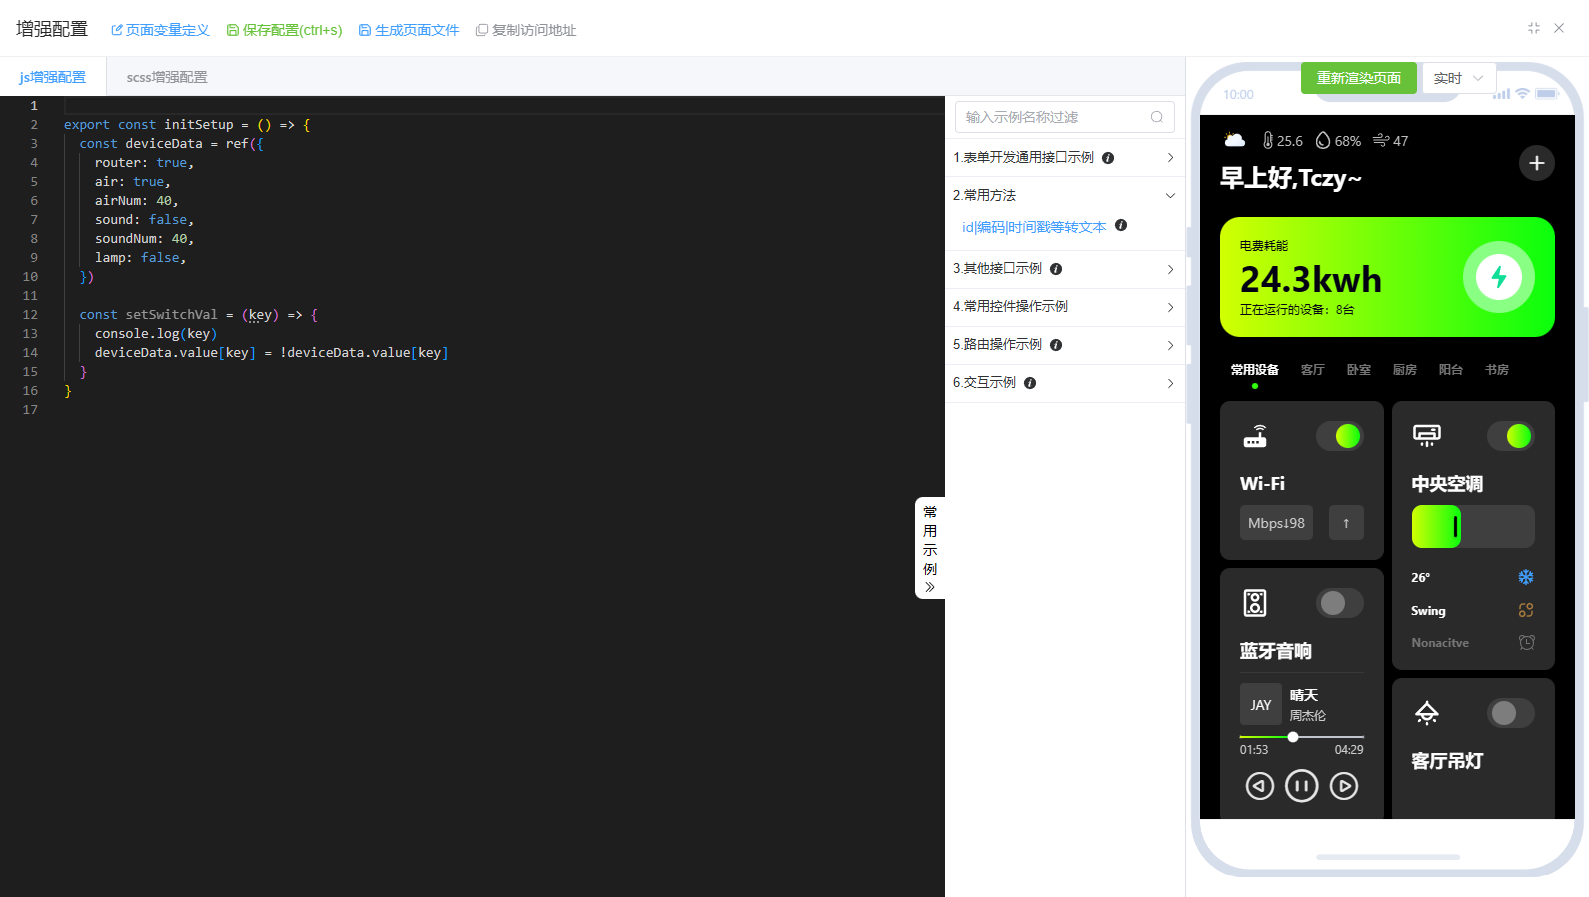Enable the 蓝牙音响 speaker switch

click(1339, 603)
